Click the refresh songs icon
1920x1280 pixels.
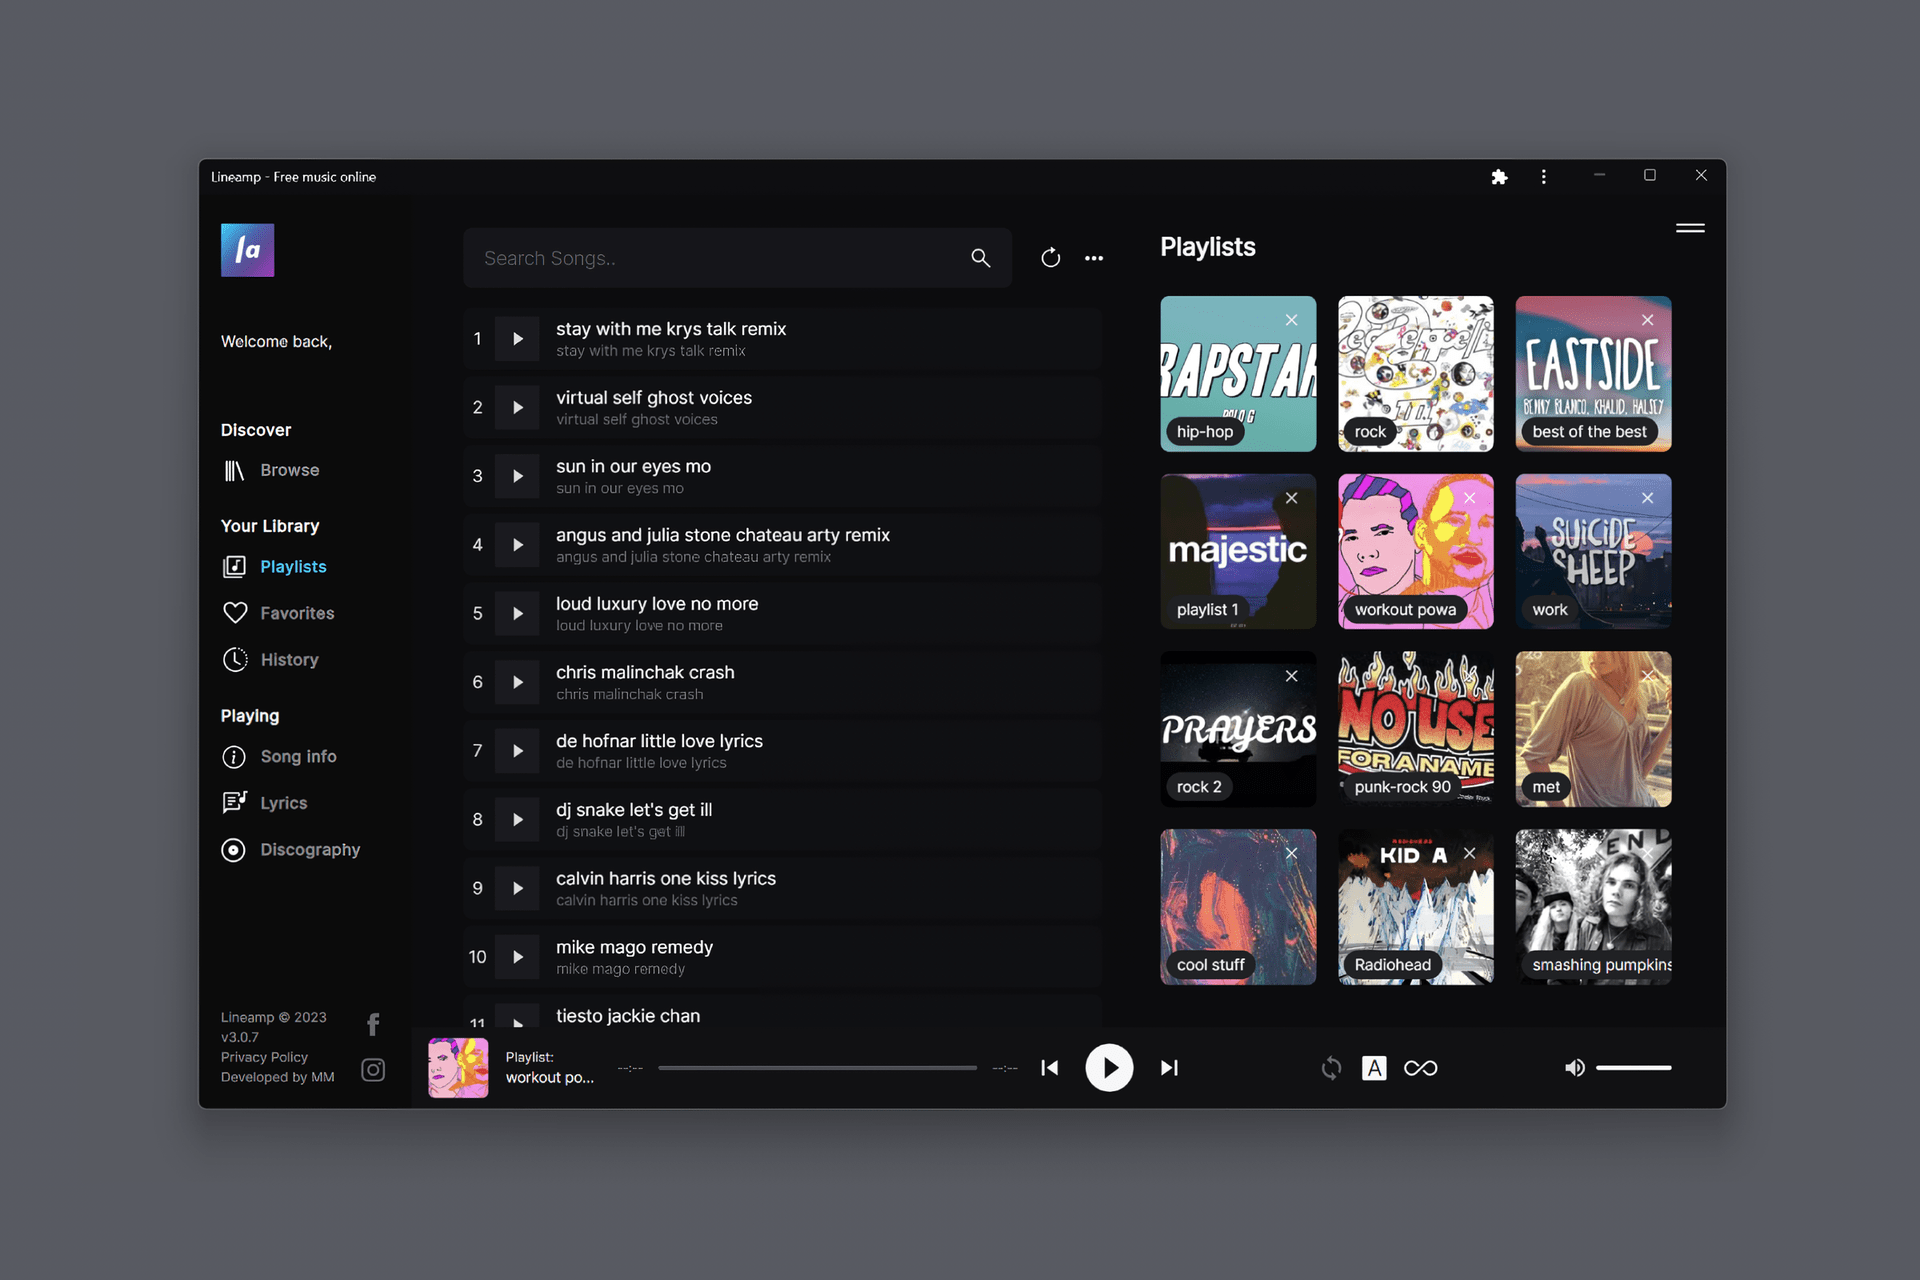pos(1050,258)
